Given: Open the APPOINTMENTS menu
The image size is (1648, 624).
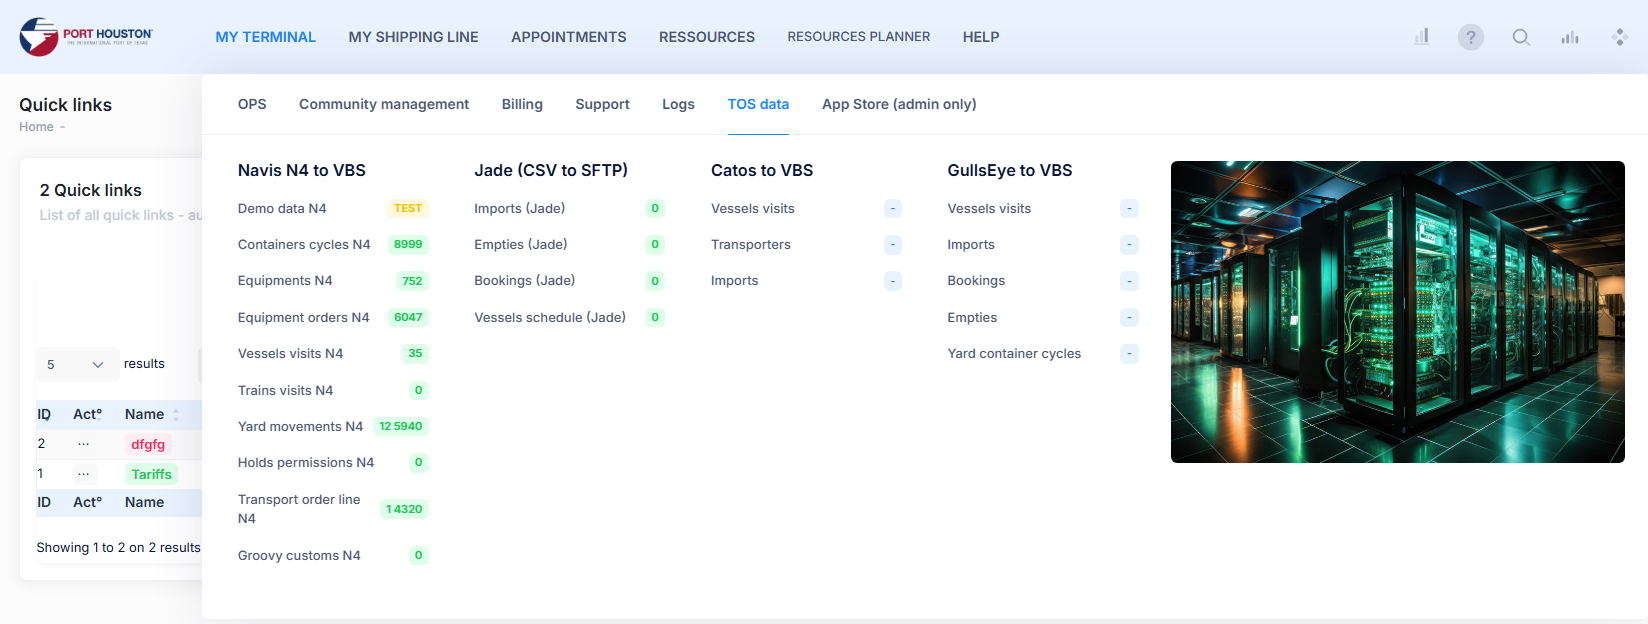Looking at the screenshot, I should (568, 37).
